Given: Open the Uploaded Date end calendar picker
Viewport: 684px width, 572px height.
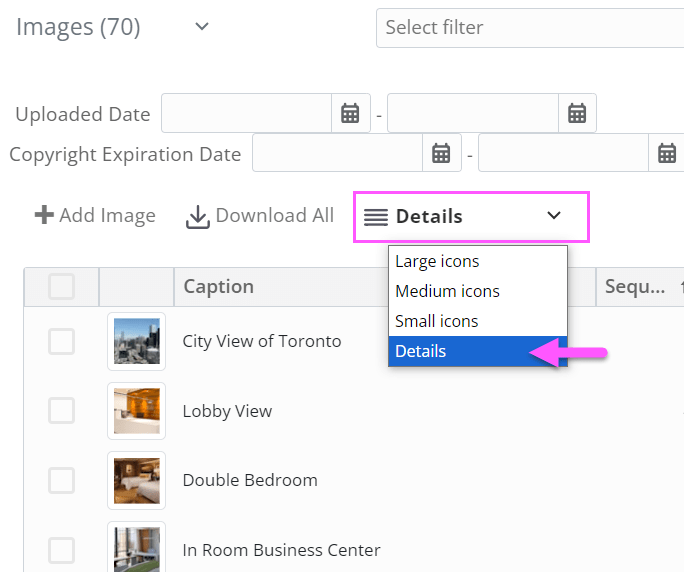Looking at the screenshot, I should pos(577,113).
